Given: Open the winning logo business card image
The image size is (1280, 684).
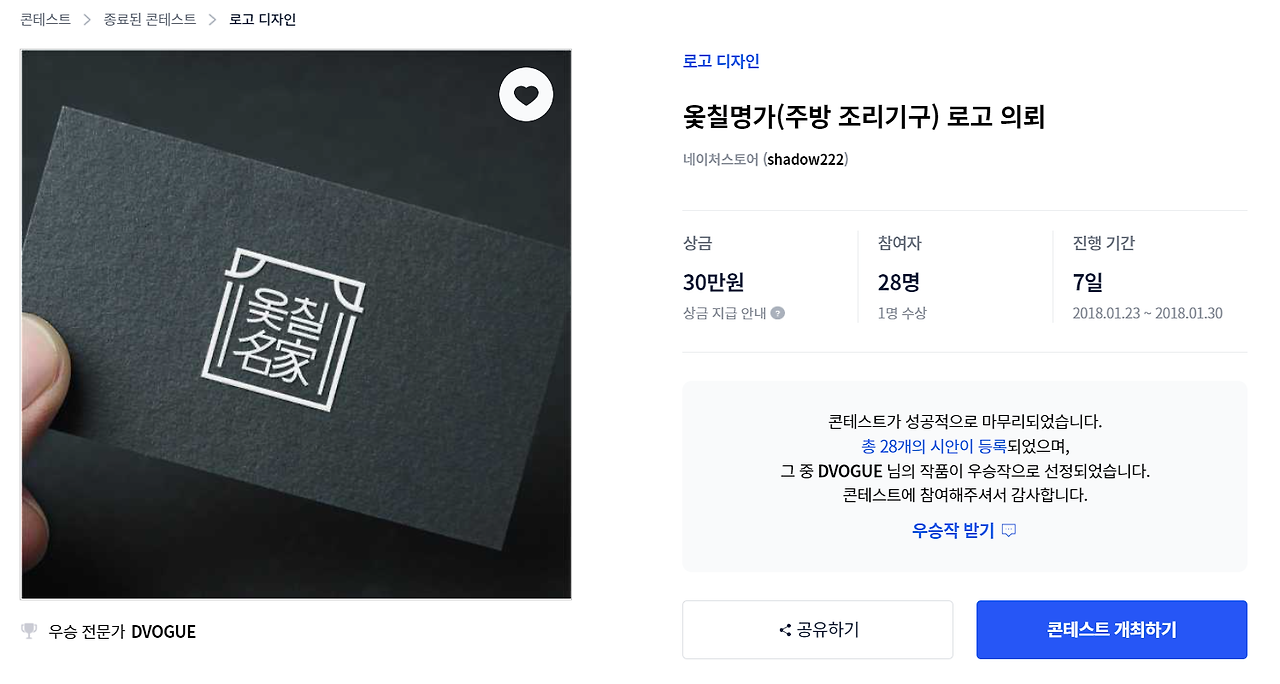Looking at the screenshot, I should pos(296,325).
